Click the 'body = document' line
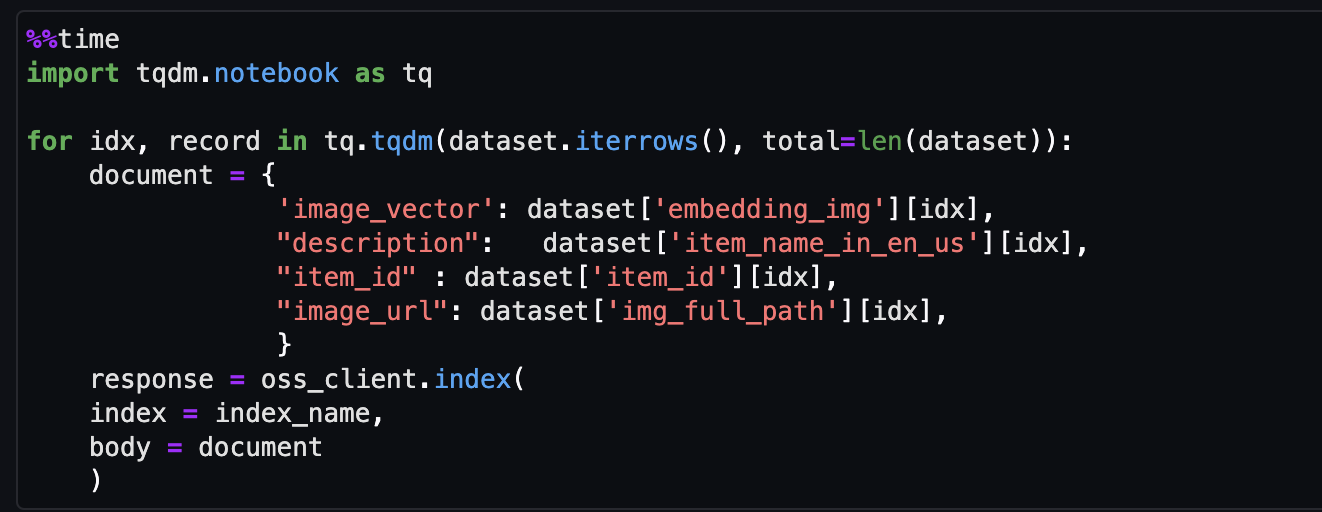 206,448
